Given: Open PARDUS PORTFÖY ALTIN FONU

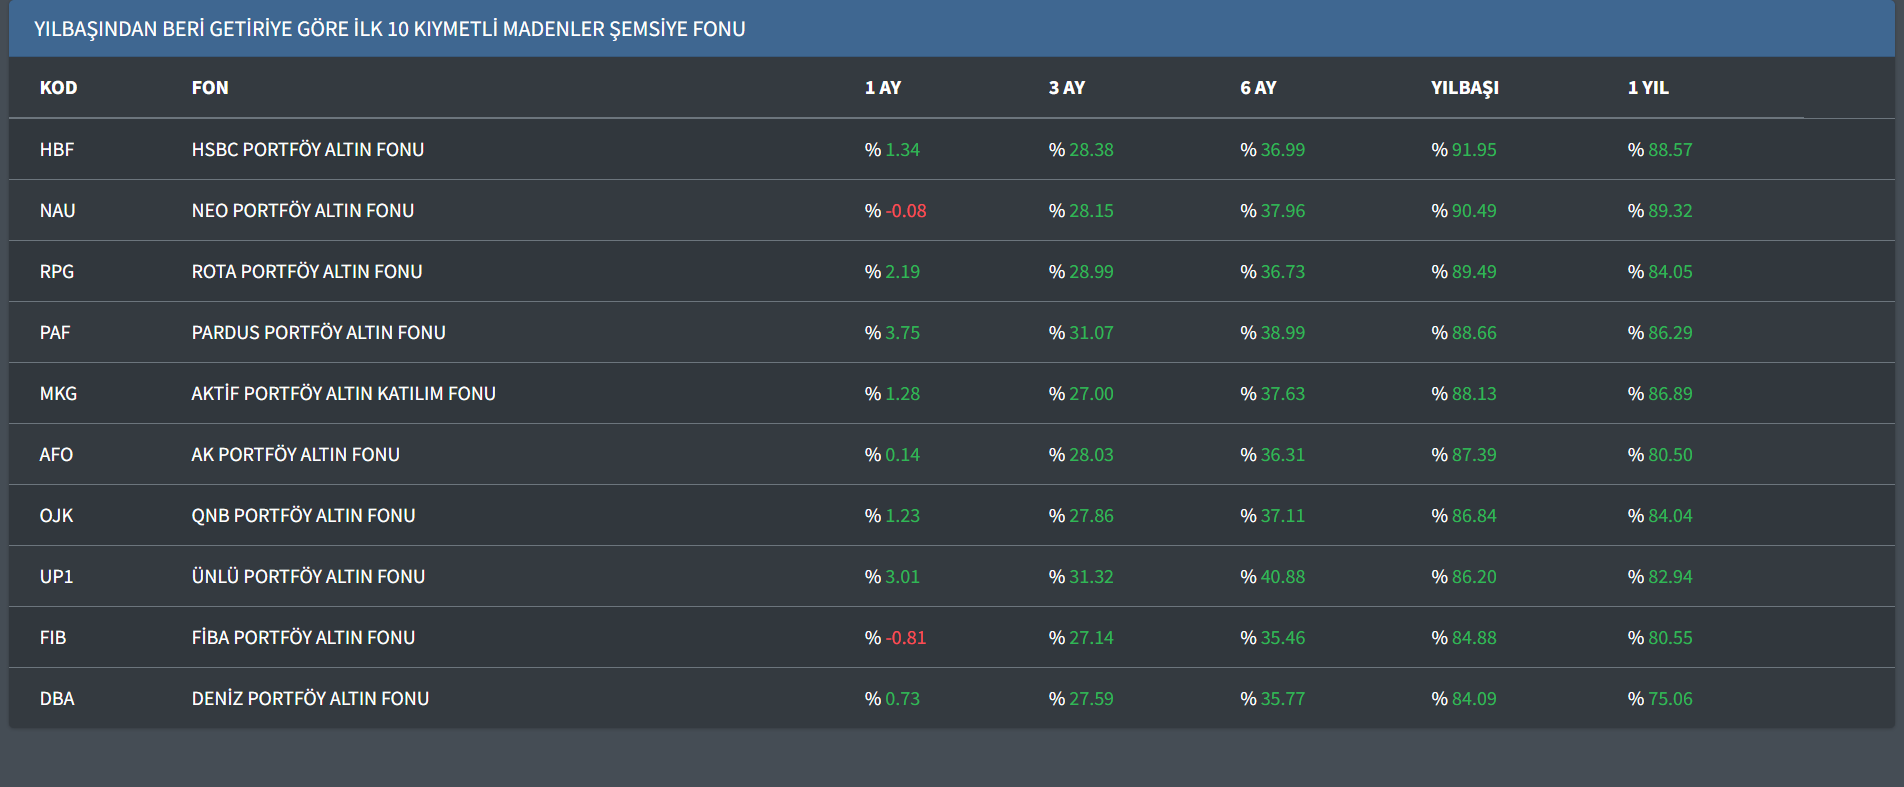Looking at the screenshot, I should pyautogui.click(x=318, y=333).
